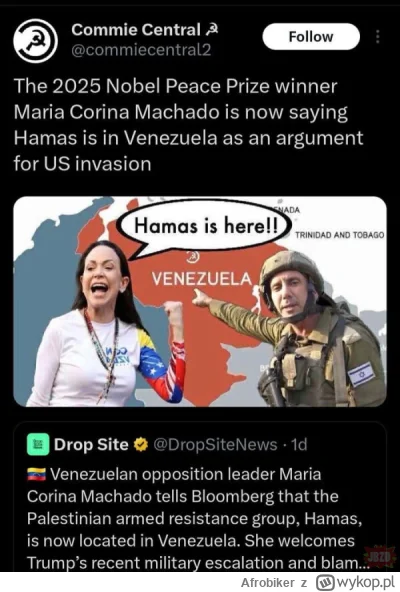Open the three-dot post options menu
Image resolution: width=400 pixels, height=592 pixels.
(x=377, y=37)
